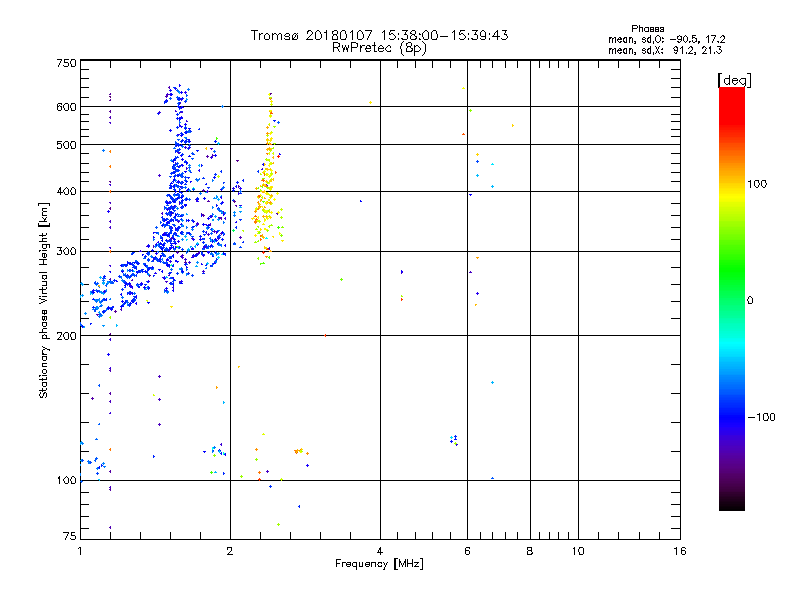This screenshot has width=800, height=600.
Task: Click the 'Frequency [MHz]' axis label
Action: [x=379, y=563]
